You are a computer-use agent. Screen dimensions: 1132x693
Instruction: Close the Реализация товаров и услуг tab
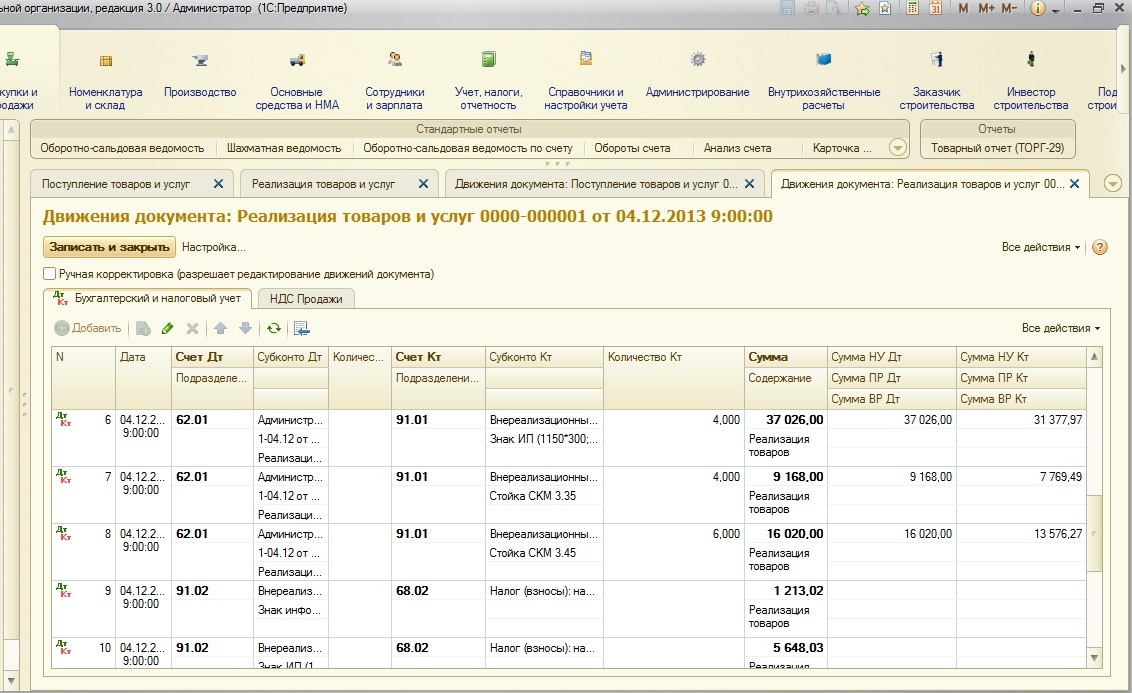pos(423,184)
